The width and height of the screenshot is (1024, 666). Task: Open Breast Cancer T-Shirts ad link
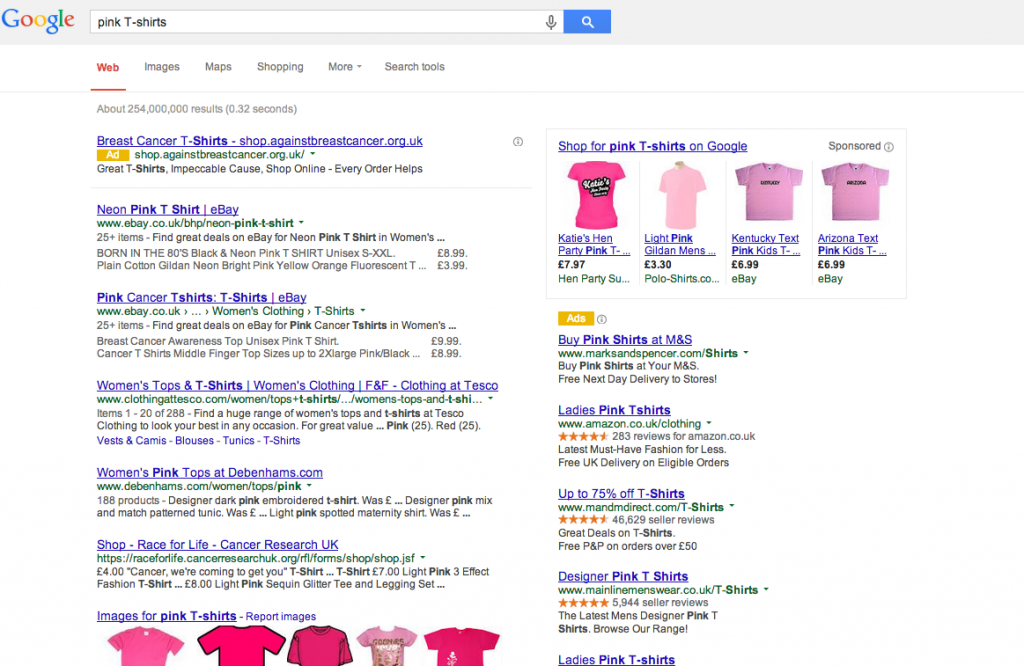tap(260, 140)
